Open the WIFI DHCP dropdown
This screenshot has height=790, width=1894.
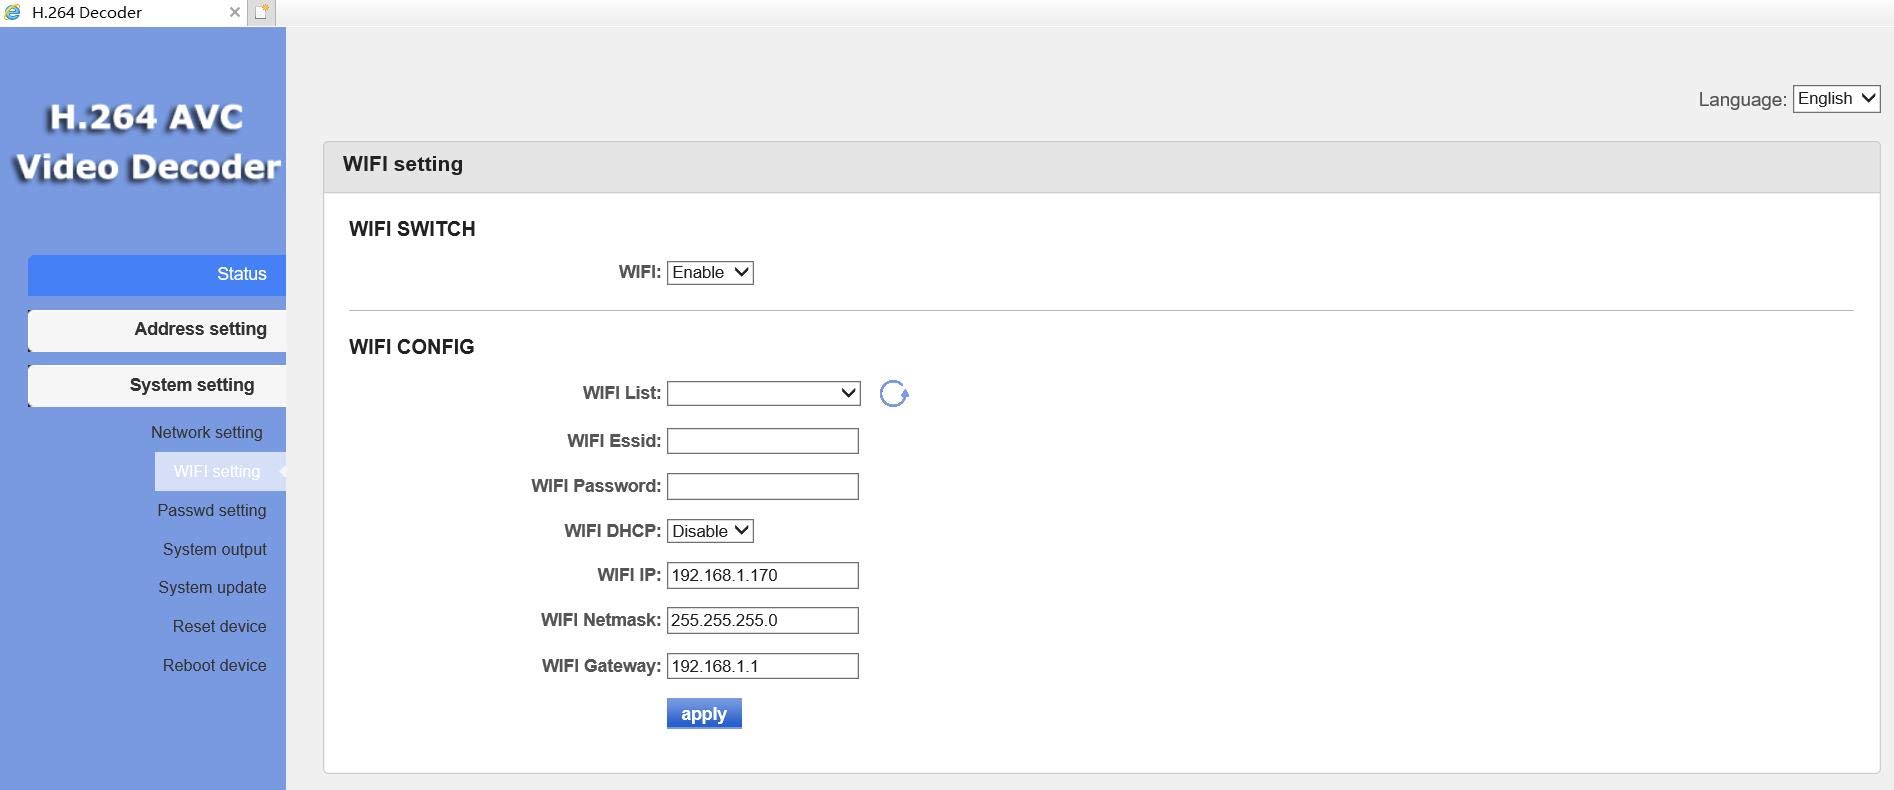[710, 531]
